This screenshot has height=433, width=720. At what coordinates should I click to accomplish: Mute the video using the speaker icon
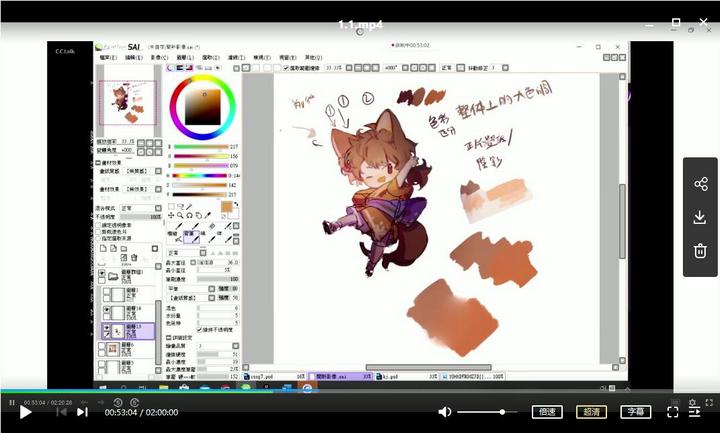444,412
